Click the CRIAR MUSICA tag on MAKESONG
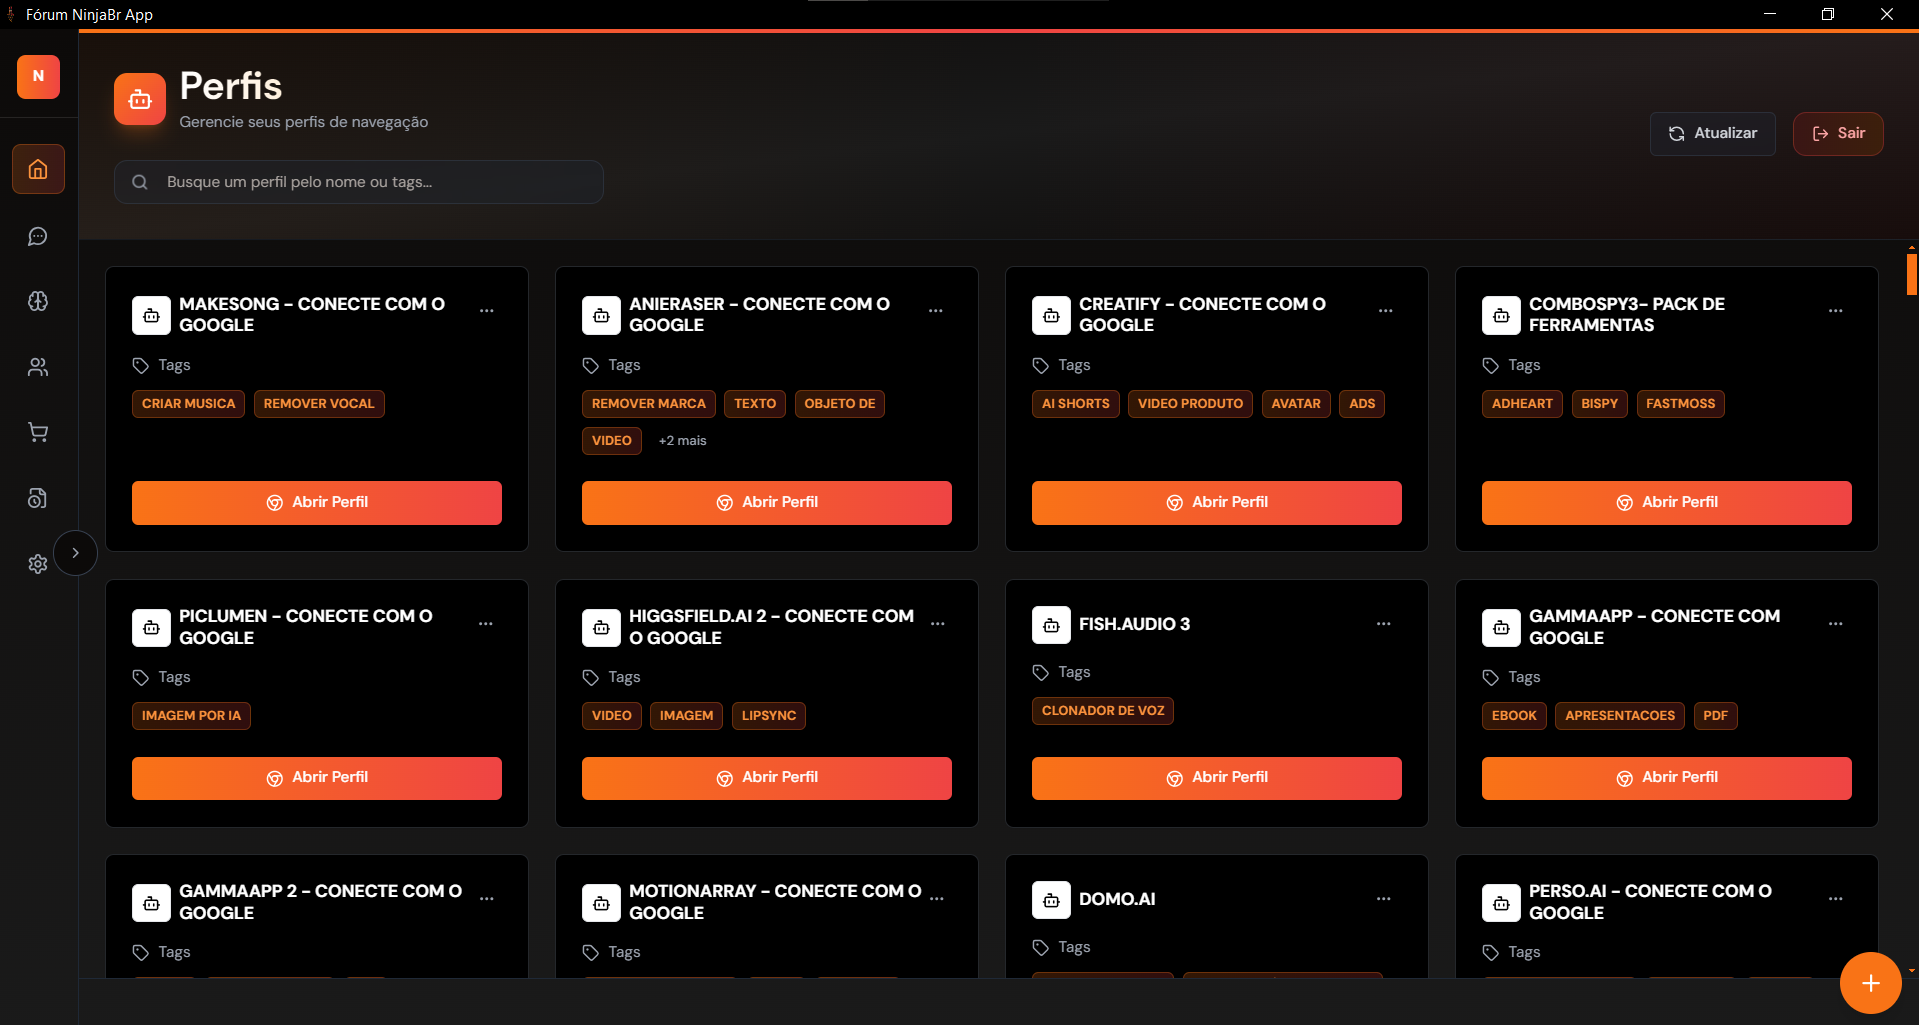 point(187,403)
